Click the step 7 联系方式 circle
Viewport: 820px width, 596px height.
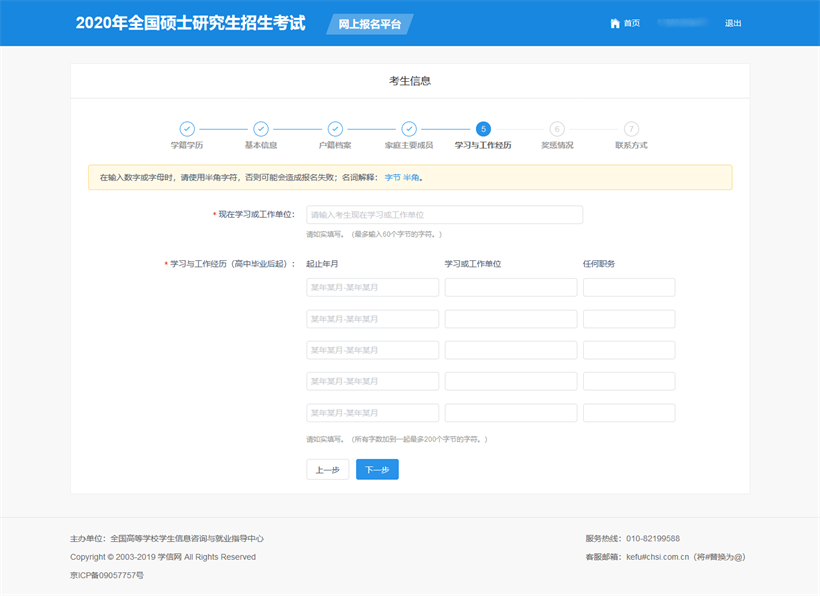(631, 129)
